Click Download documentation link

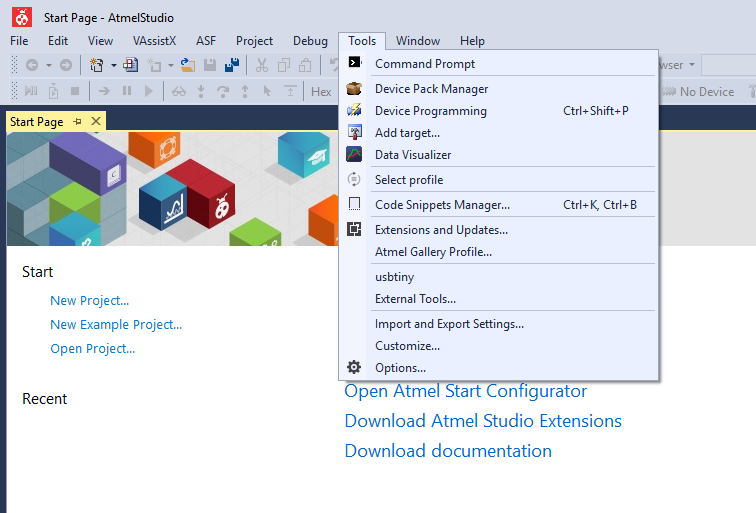click(x=448, y=451)
